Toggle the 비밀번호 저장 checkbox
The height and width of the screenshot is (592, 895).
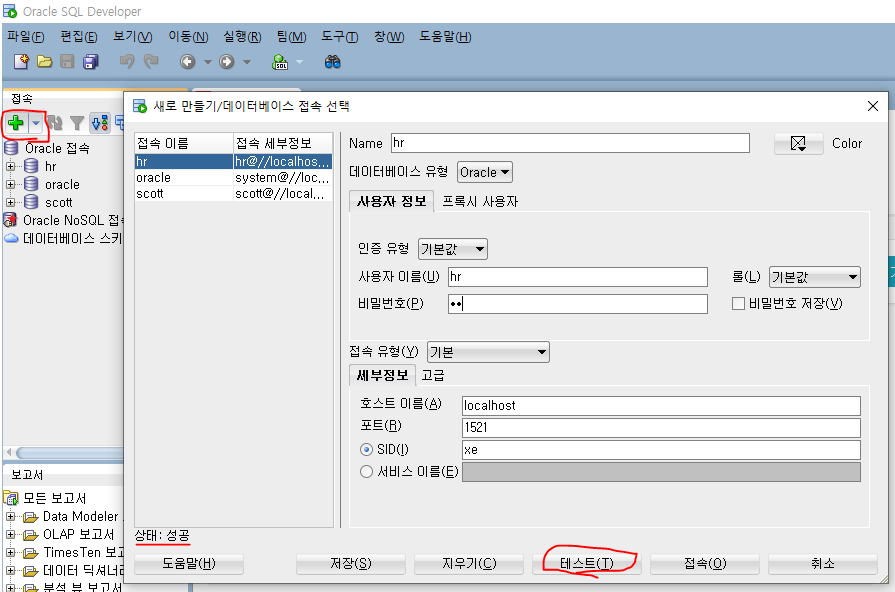click(x=738, y=304)
